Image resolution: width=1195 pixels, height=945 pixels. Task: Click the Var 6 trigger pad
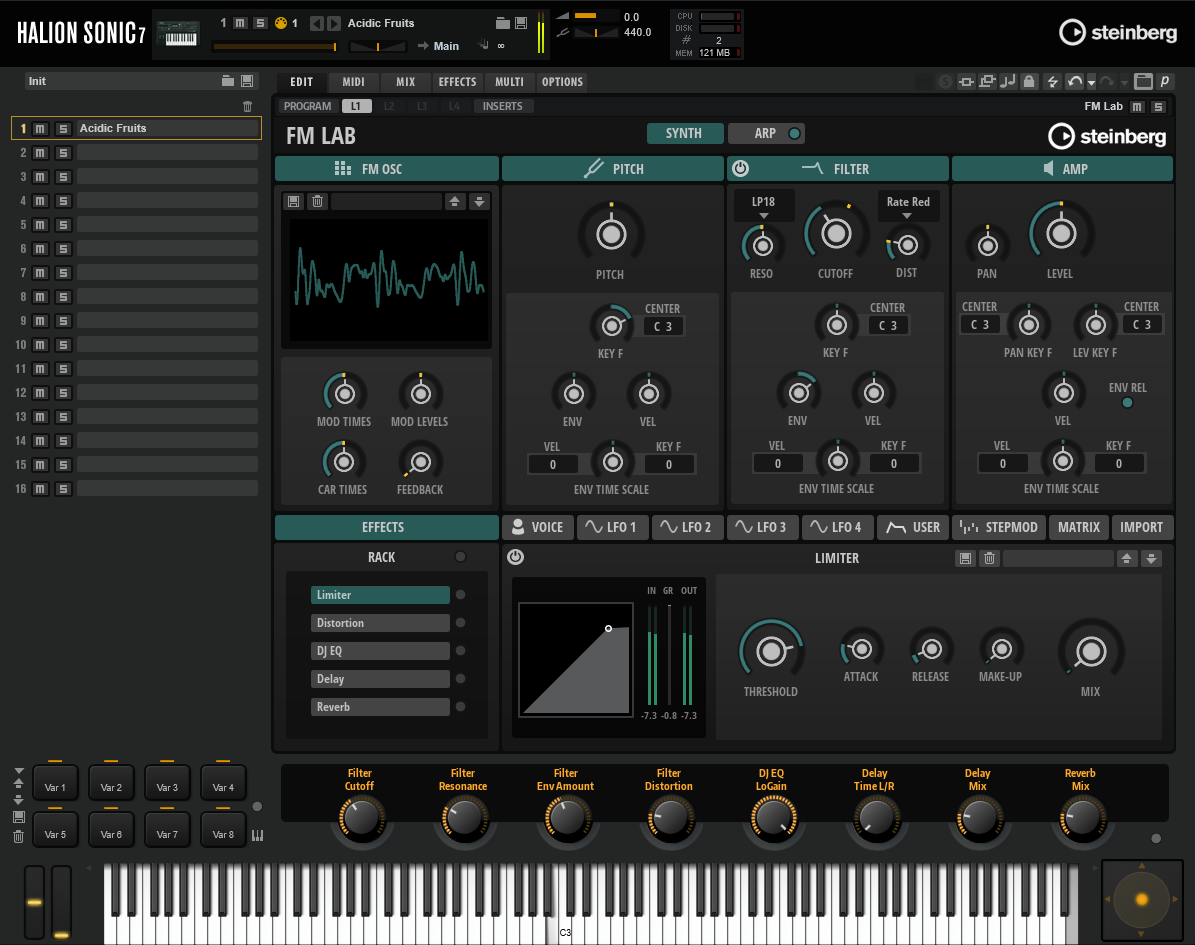(111, 831)
